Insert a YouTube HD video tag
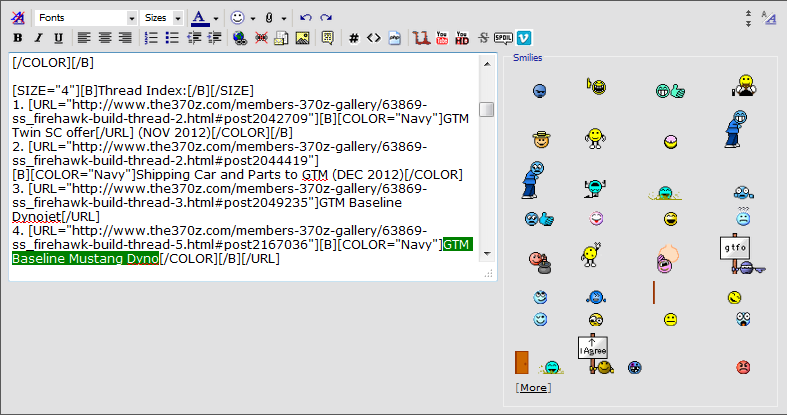787x415 pixels. 462,38
